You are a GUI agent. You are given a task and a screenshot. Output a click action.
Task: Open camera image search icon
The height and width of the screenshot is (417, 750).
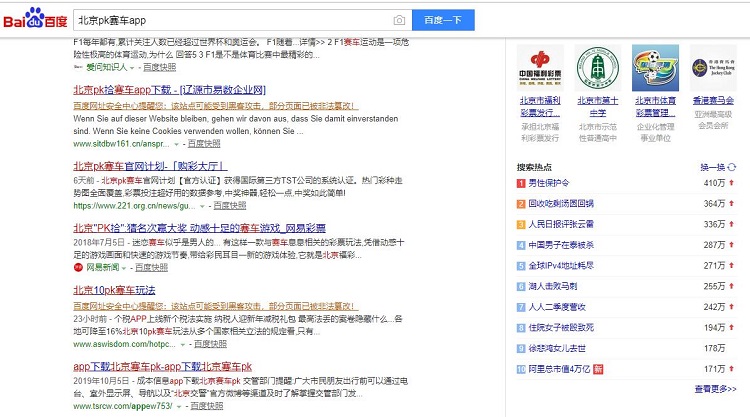(399, 20)
